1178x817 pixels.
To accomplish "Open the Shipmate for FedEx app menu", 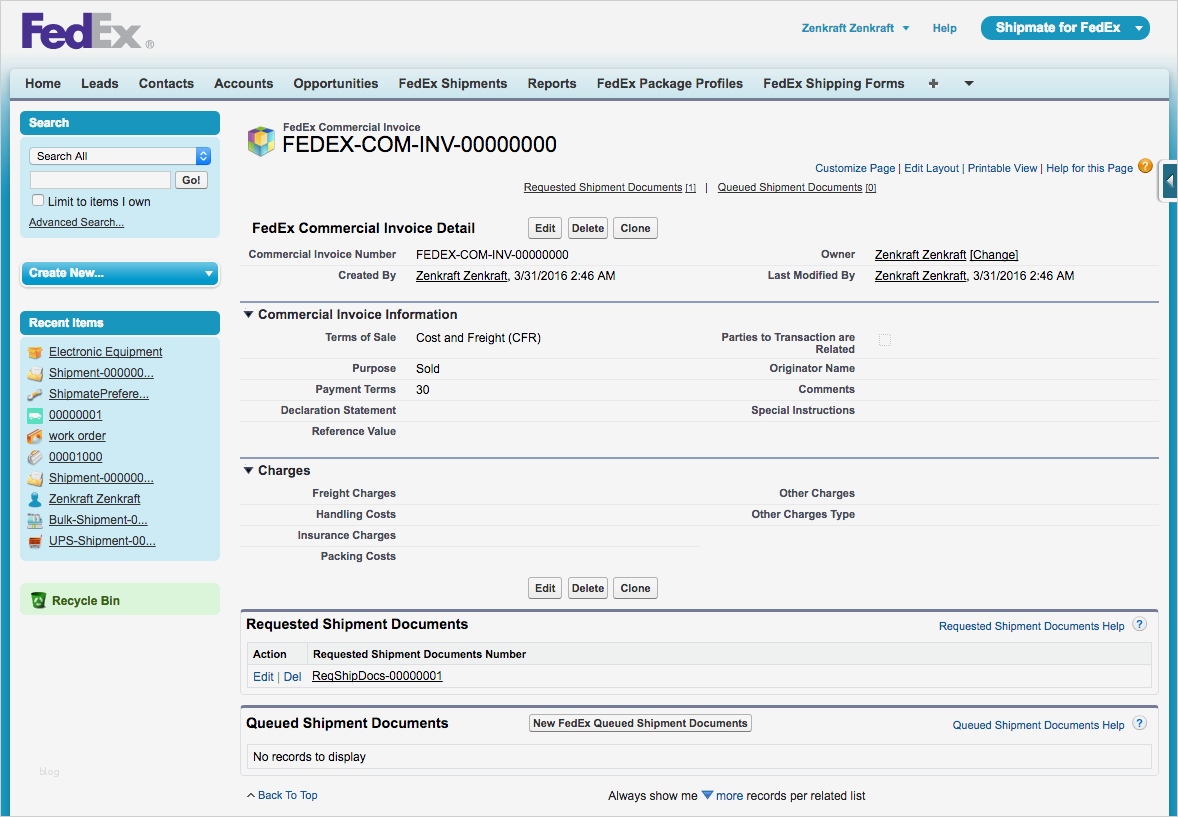I will pos(1065,28).
